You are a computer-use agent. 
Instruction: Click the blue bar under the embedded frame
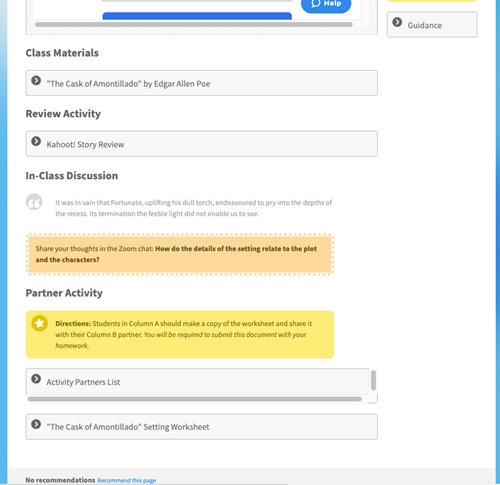coord(197,16)
